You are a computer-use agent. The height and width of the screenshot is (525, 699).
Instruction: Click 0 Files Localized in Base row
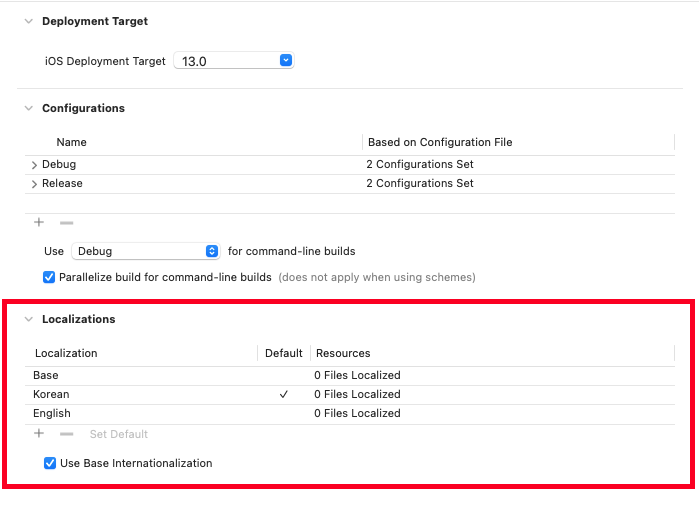point(357,375)
